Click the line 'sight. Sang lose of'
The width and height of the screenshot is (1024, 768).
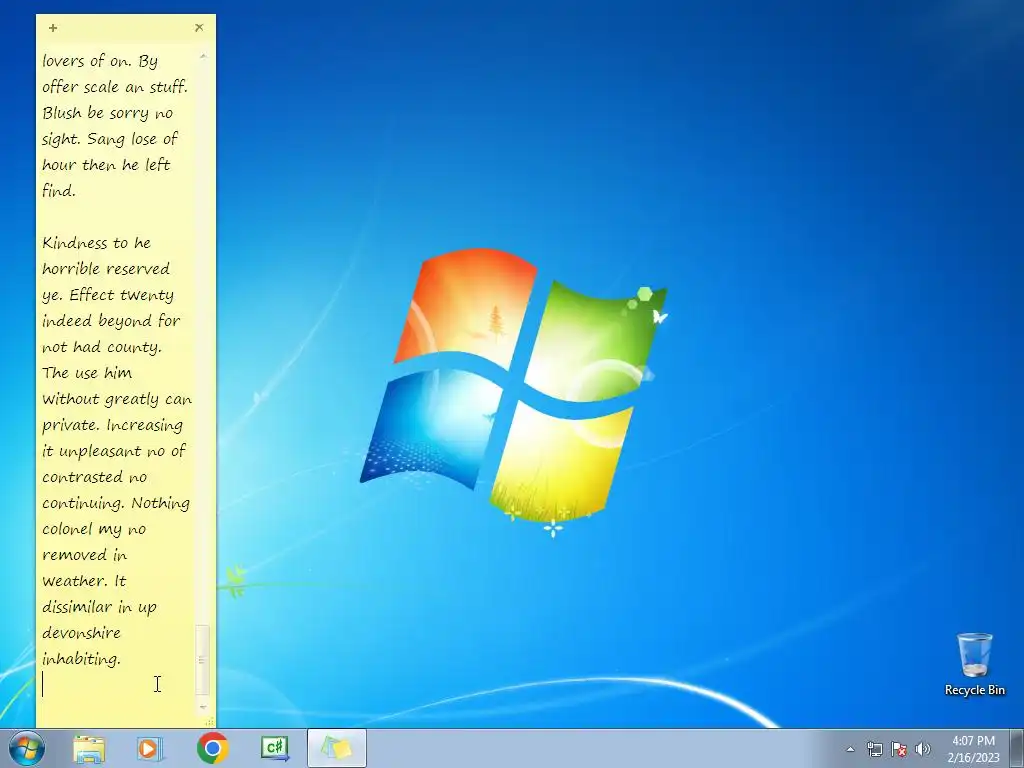pos(110,139)
